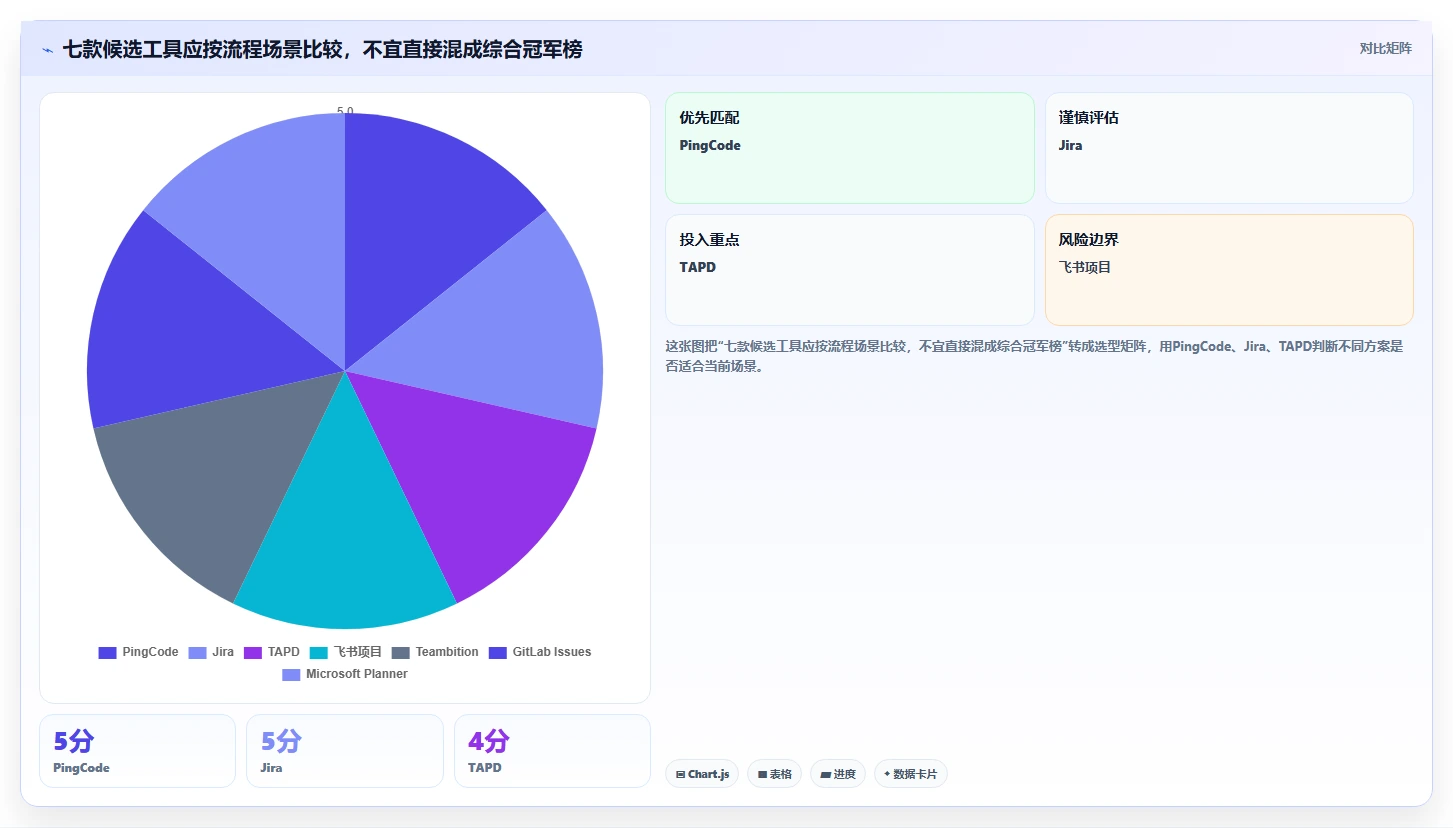Screen dimensions: 1453x828
Task: Open the 谨慎评估 Jira card
Action: coord(1229,148)
